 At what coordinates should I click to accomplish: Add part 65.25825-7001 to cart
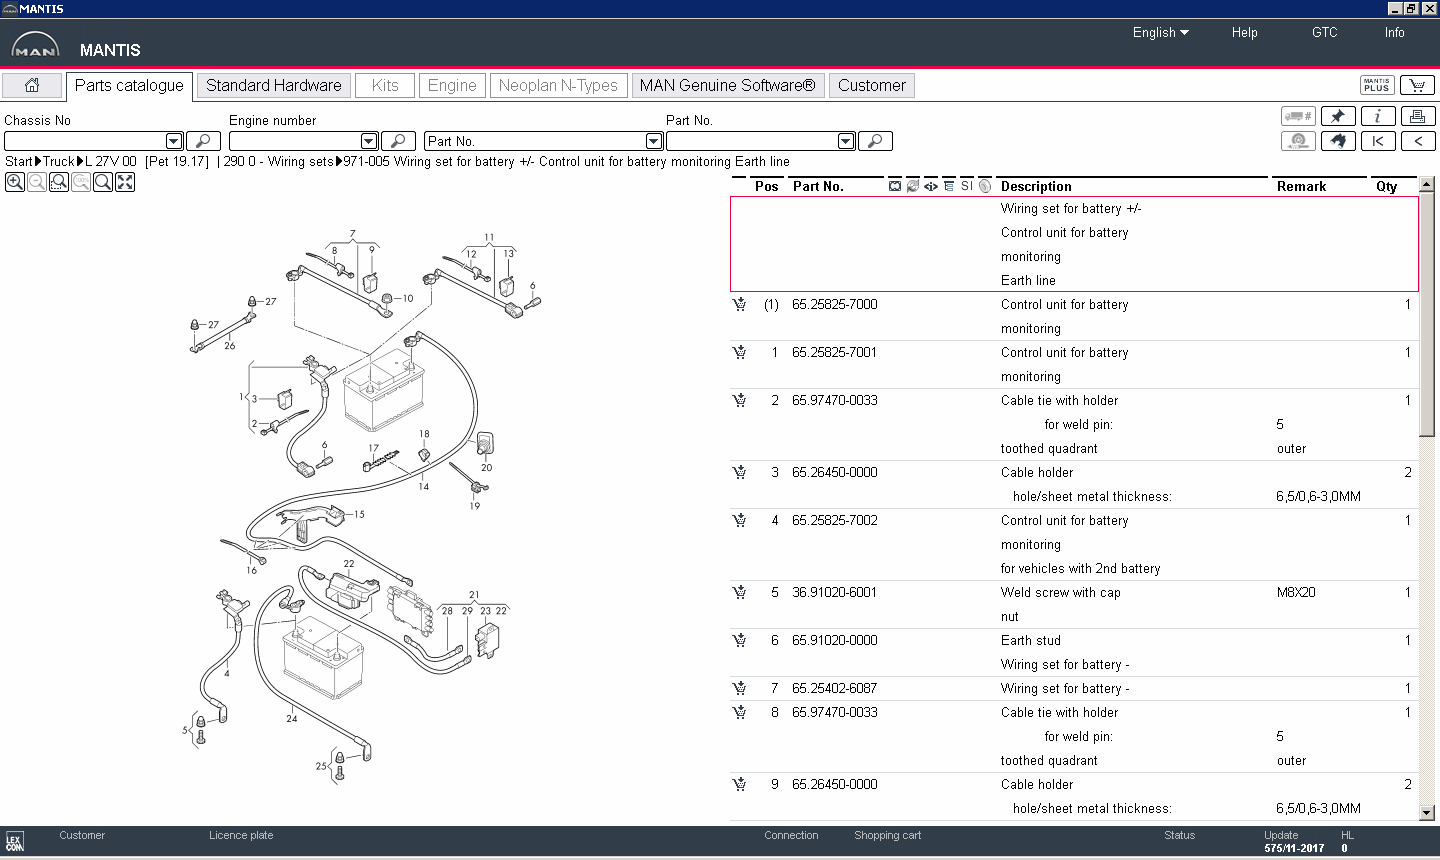[x=740, y=352]
